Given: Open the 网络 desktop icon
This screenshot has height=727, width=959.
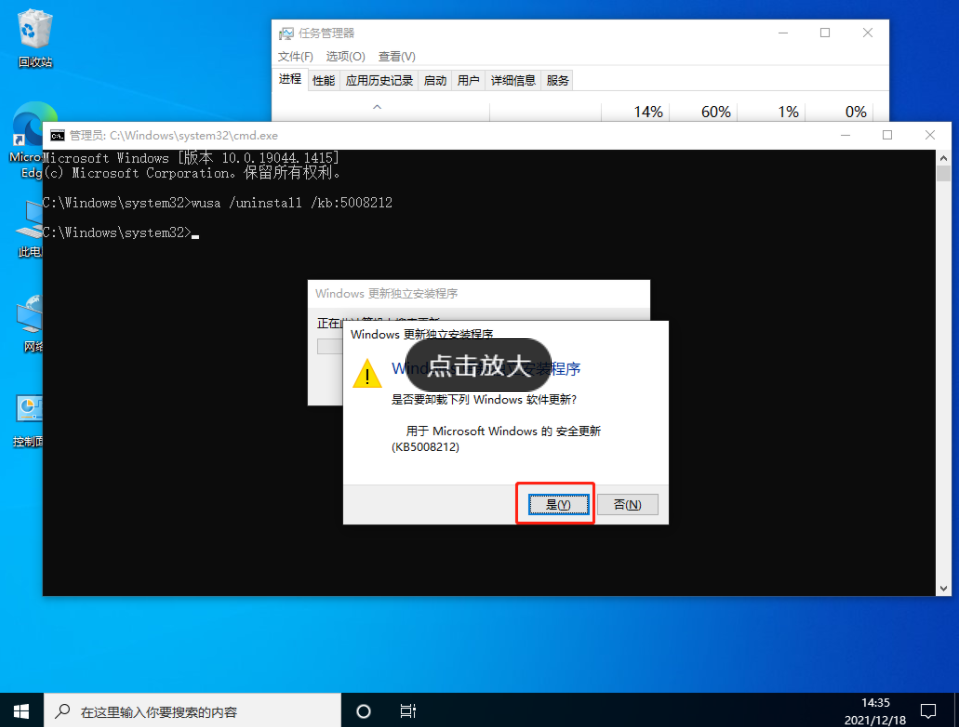Looking at the screenshot, I should (30, 315).
